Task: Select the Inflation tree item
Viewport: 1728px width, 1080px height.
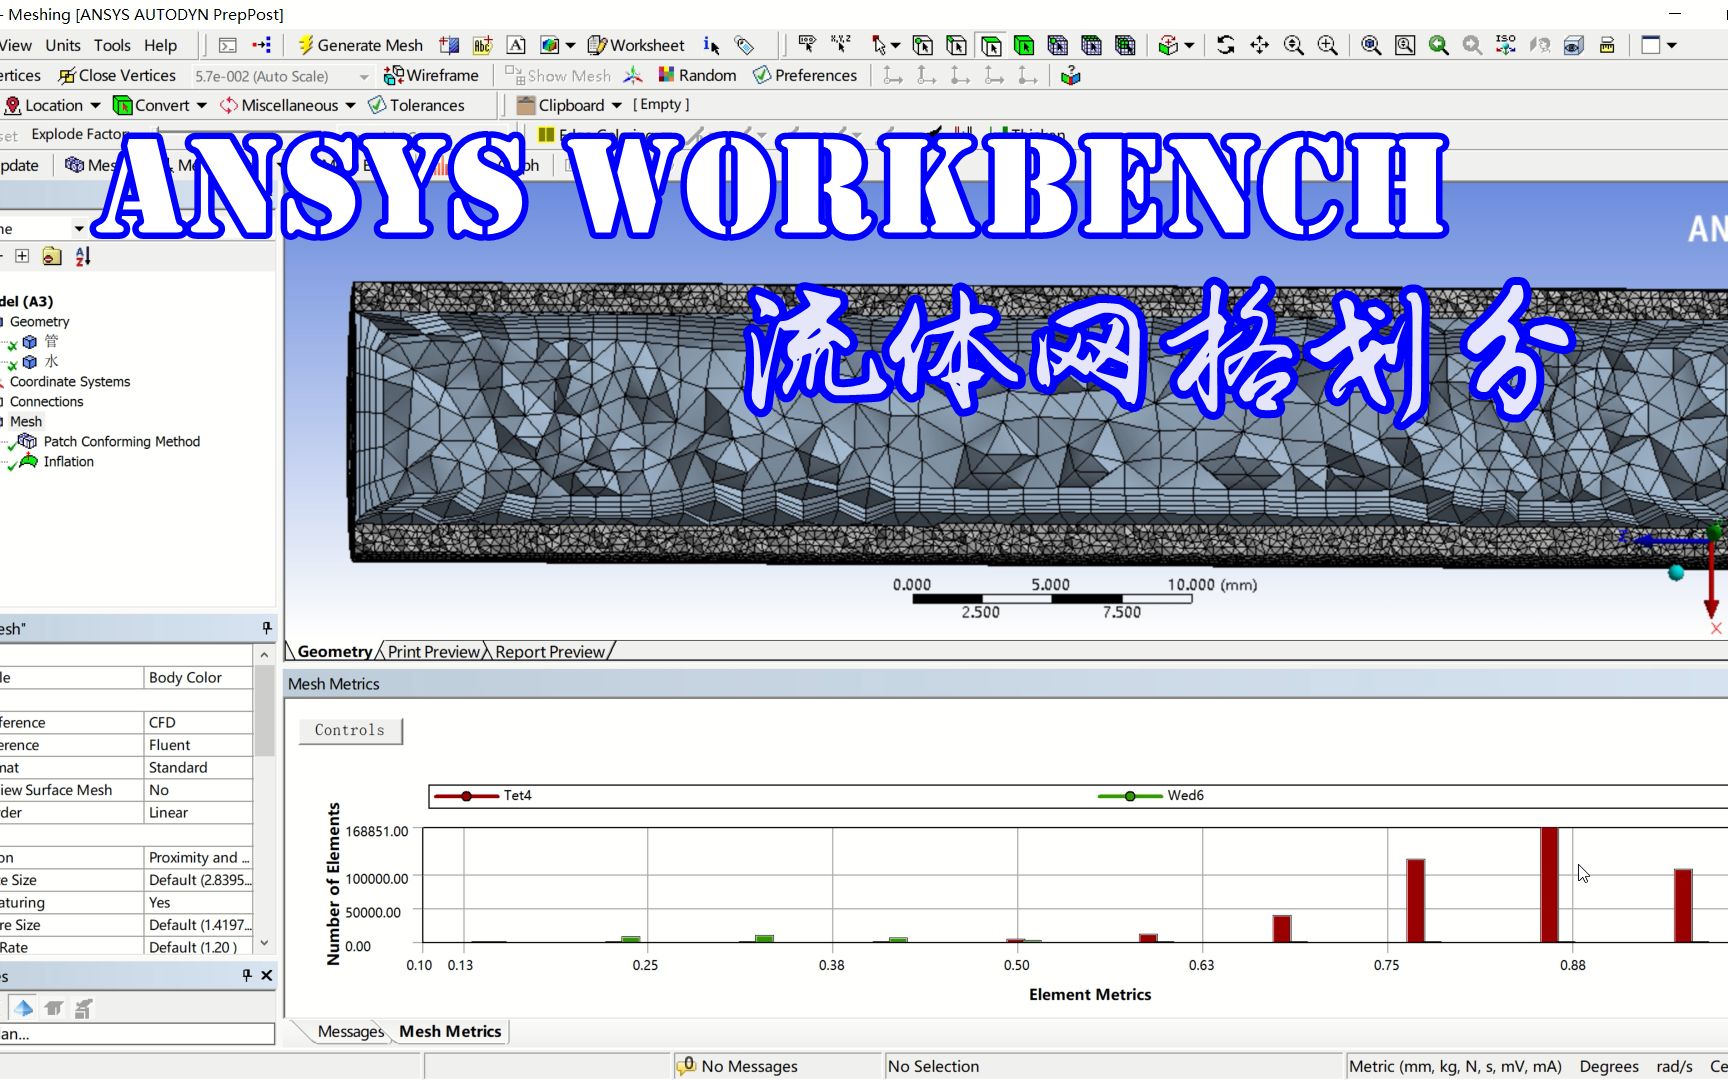Action: tap(68, 461)
